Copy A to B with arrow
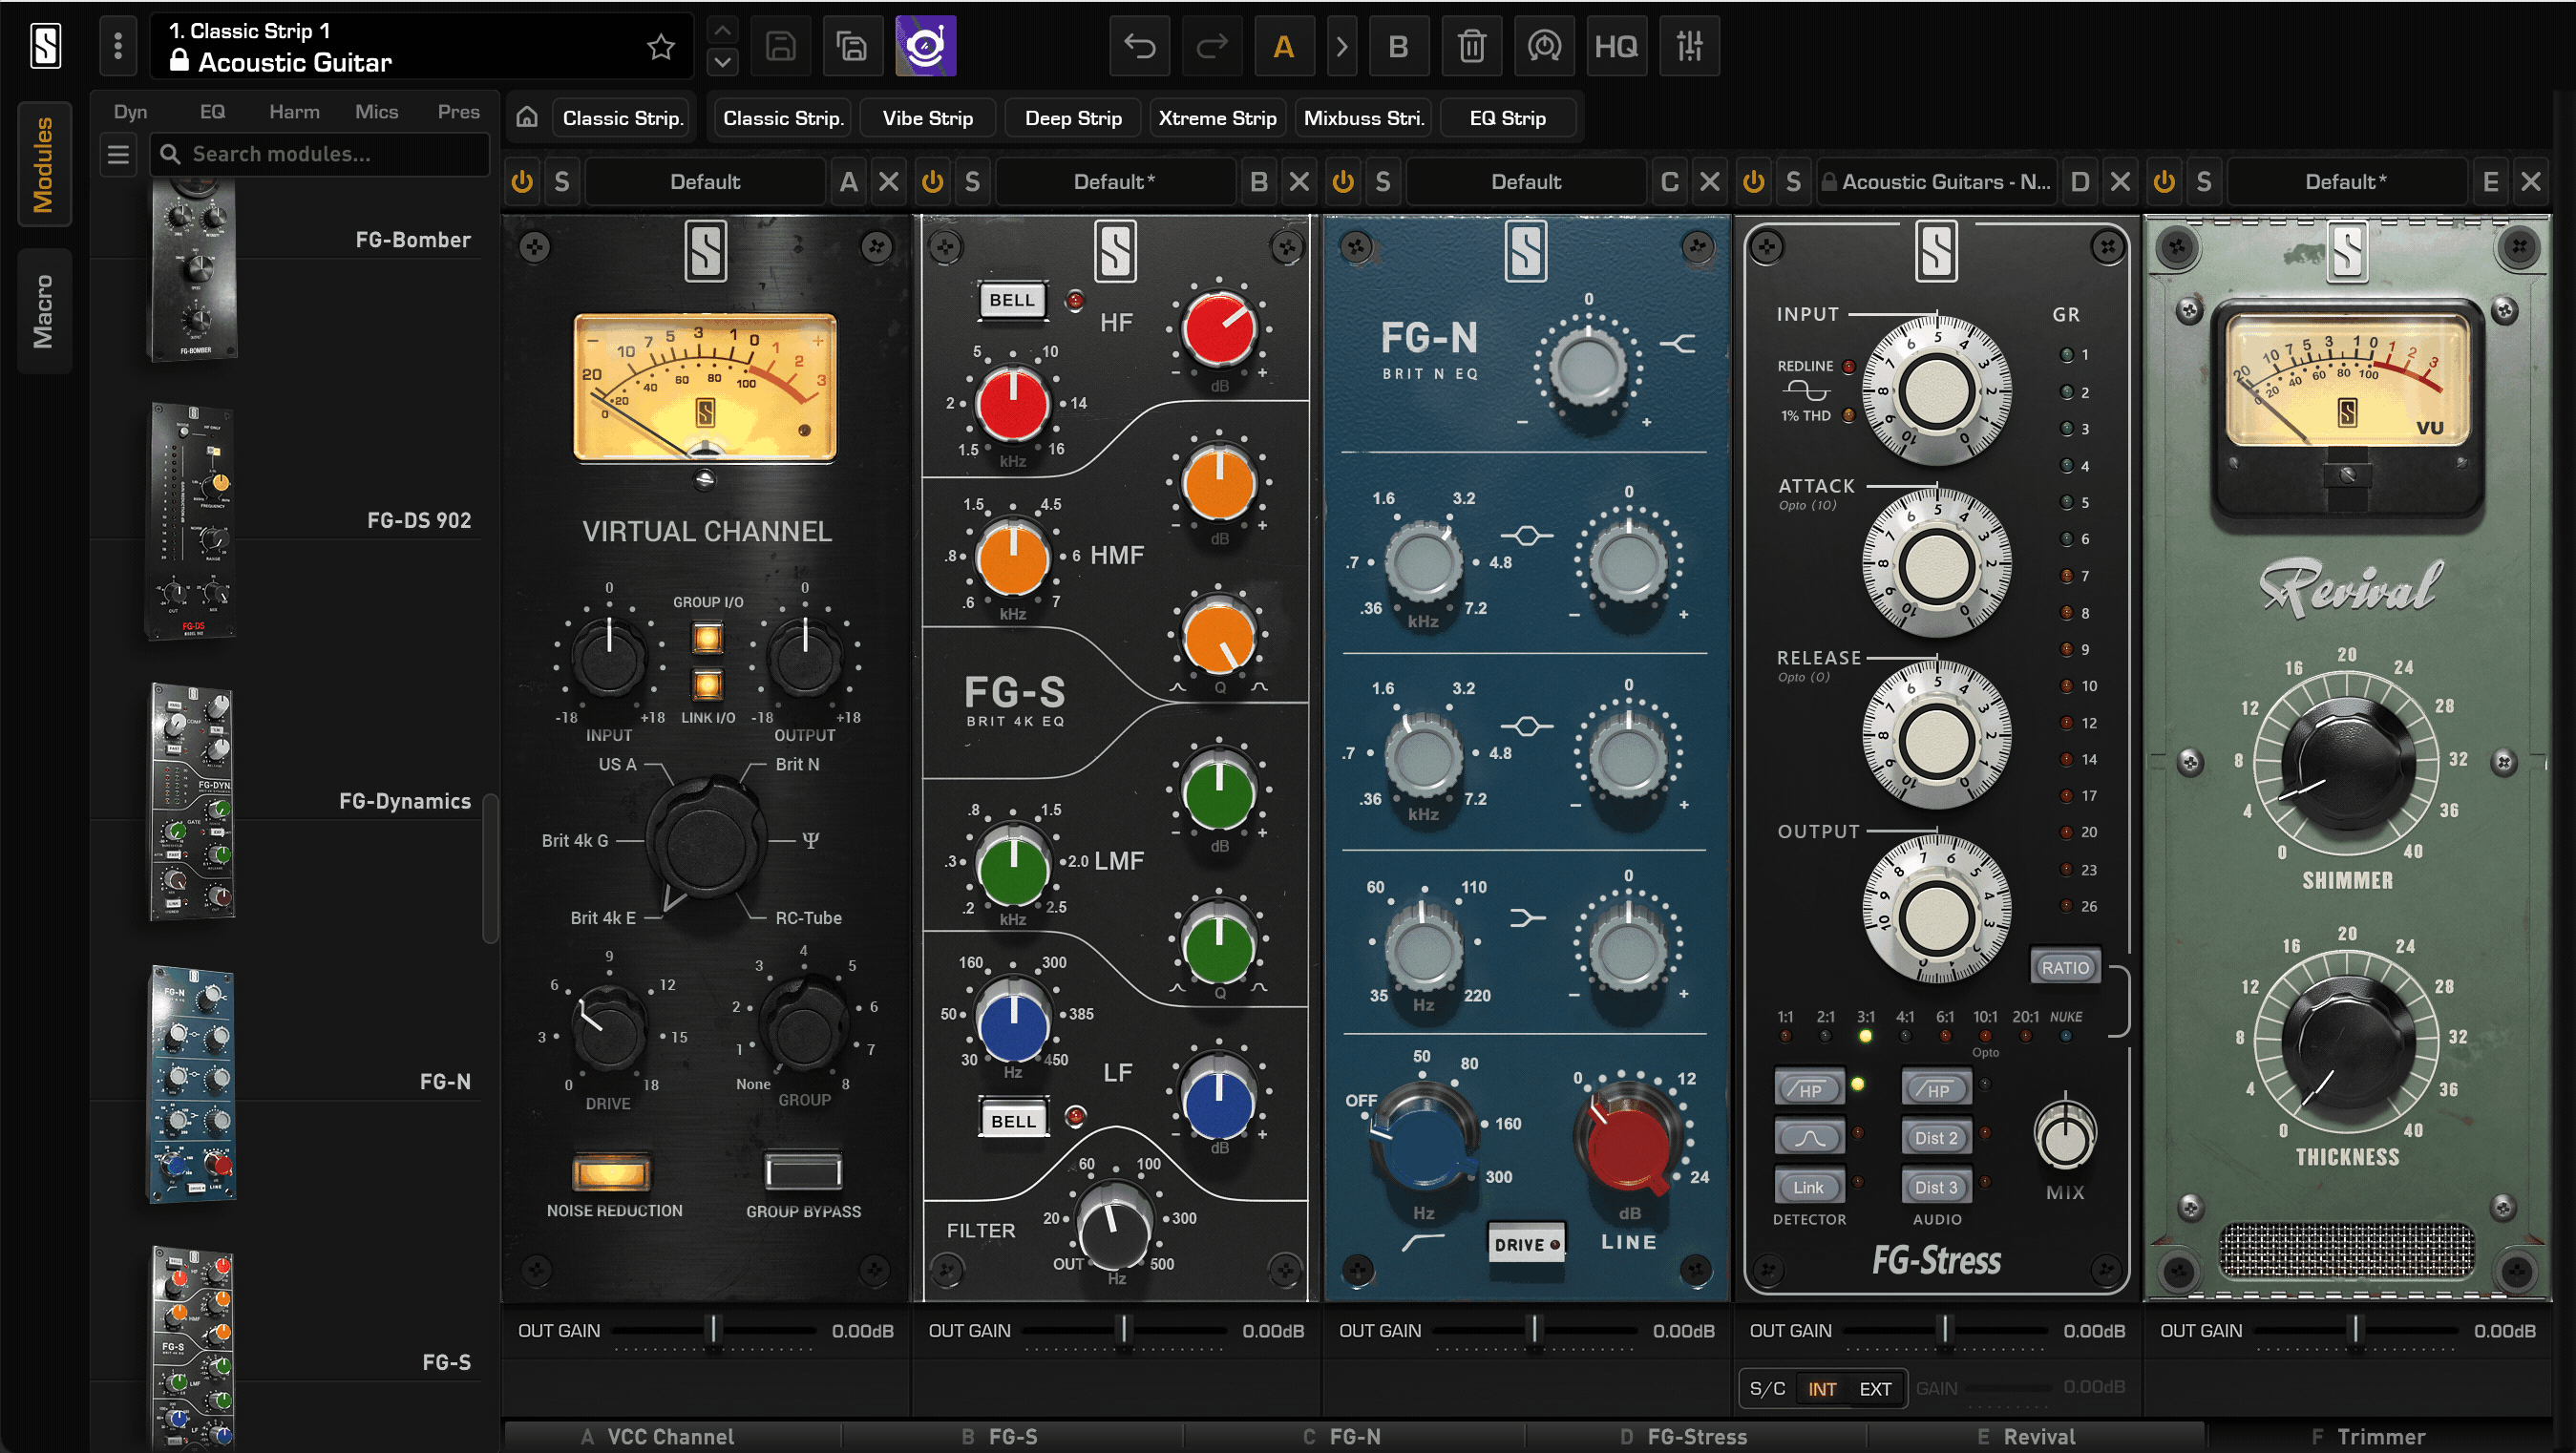The width and height of the screenshot is (2576, 1453). tap(1342, 46)
